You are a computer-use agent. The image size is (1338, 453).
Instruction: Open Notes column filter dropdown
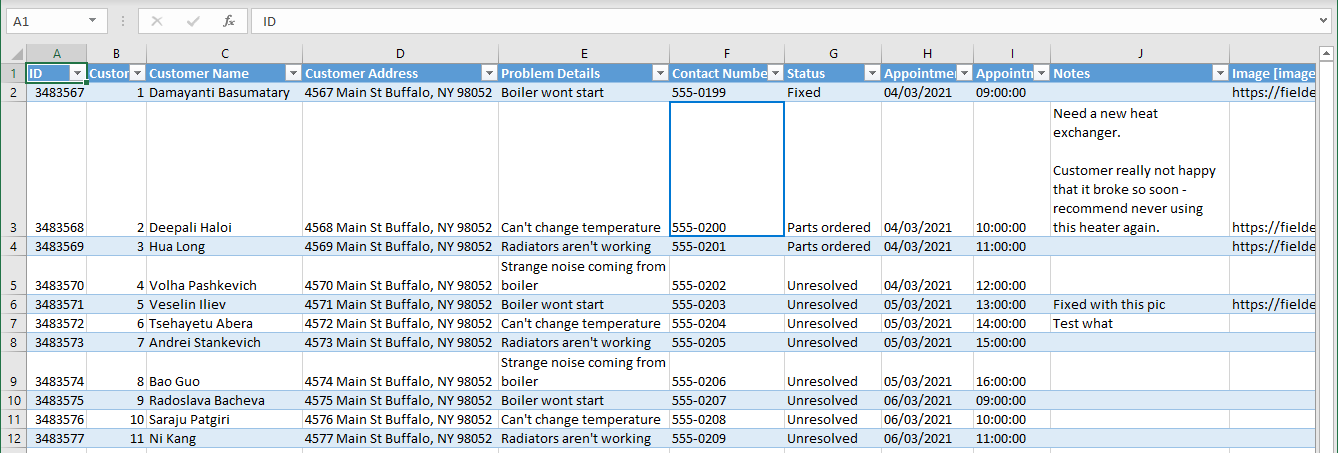pos(1220,73)
